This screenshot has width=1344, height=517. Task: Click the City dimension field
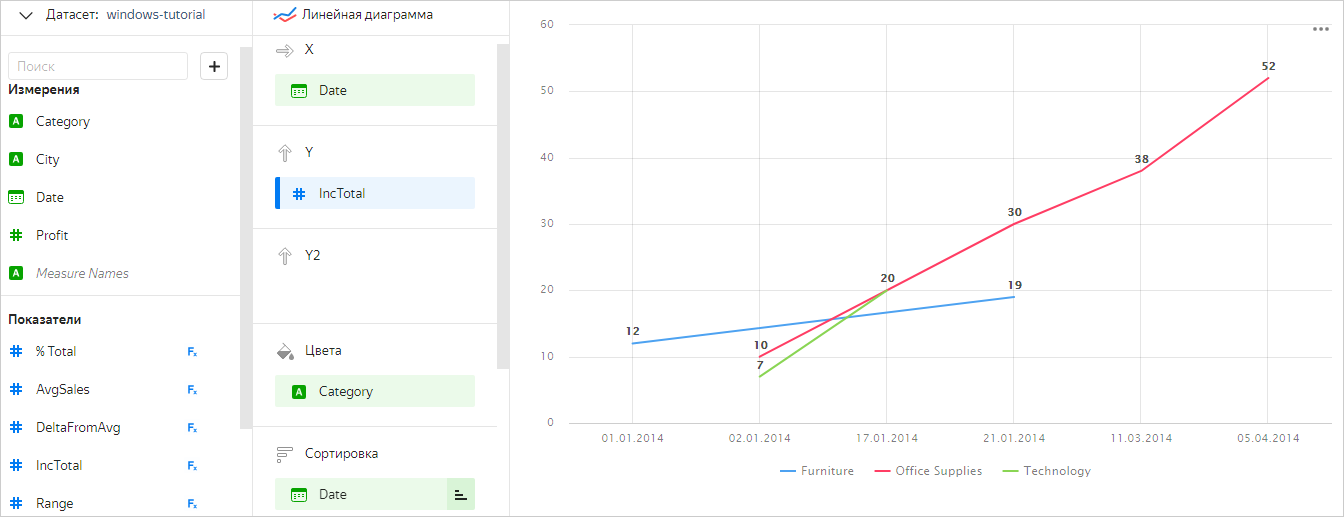pyautogui.click(x=47, y=160)
